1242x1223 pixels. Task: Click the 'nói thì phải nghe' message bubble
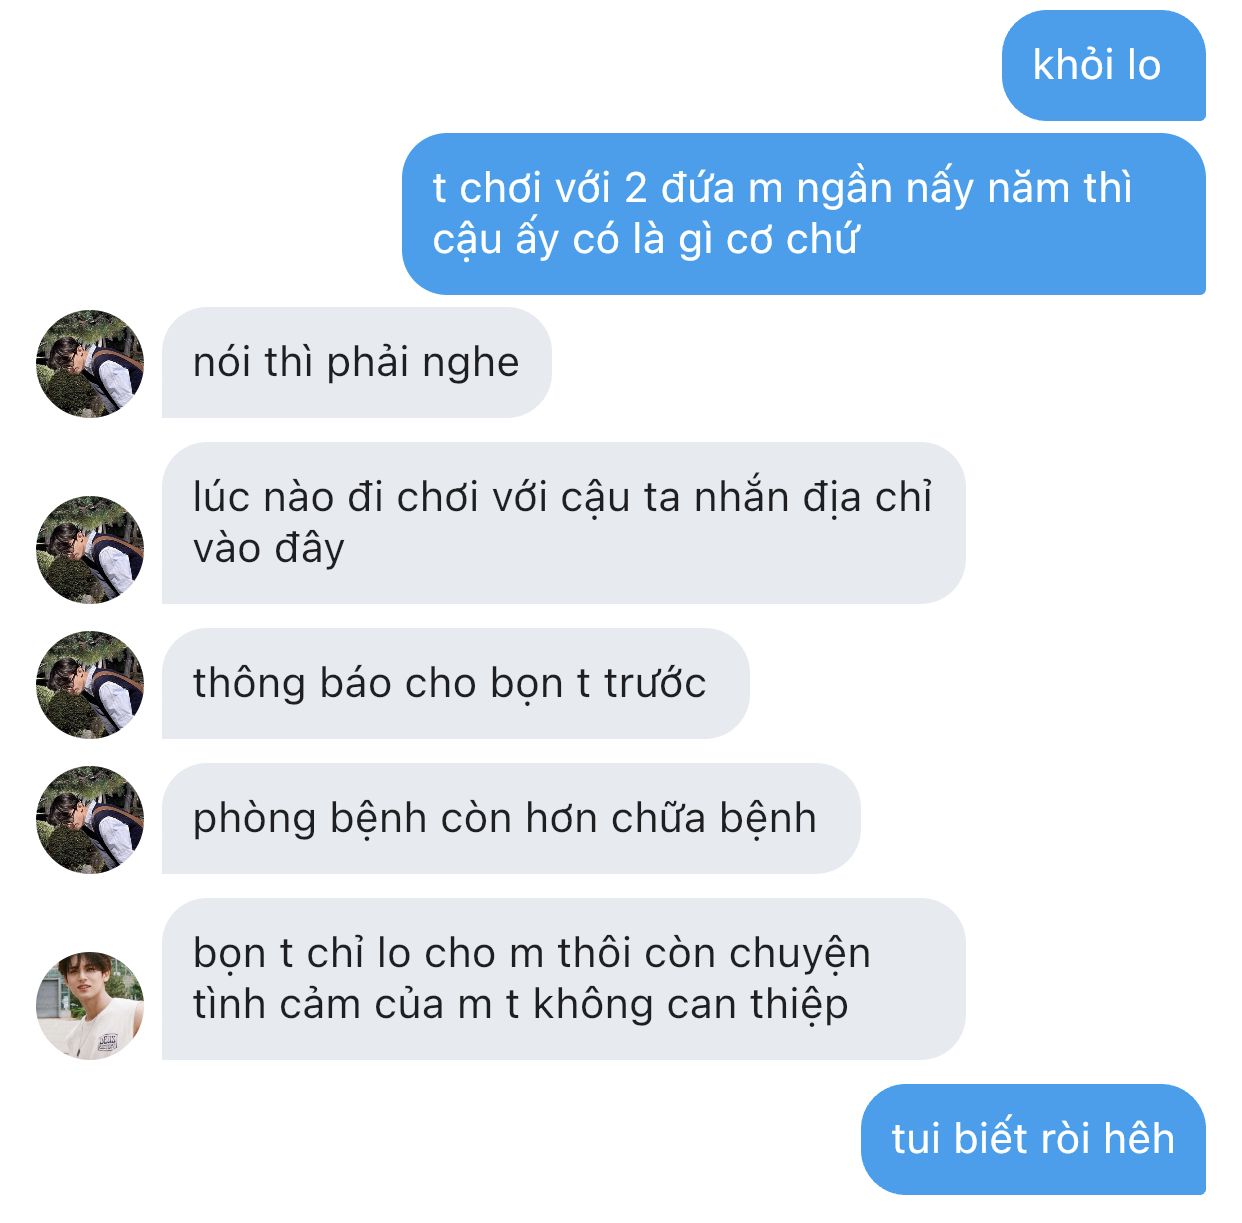coord(356,363)
